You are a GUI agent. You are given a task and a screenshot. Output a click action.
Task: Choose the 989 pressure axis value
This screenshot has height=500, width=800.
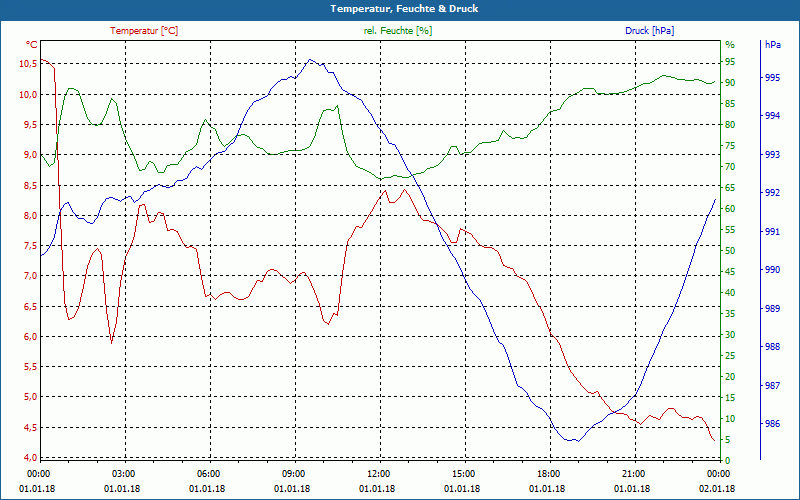[772, 309]
